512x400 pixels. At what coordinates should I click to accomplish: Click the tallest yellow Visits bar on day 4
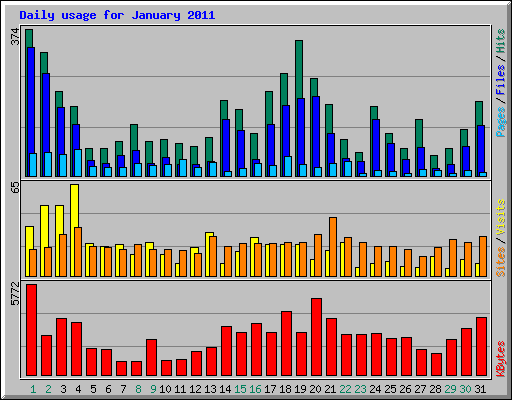point(75,206)
